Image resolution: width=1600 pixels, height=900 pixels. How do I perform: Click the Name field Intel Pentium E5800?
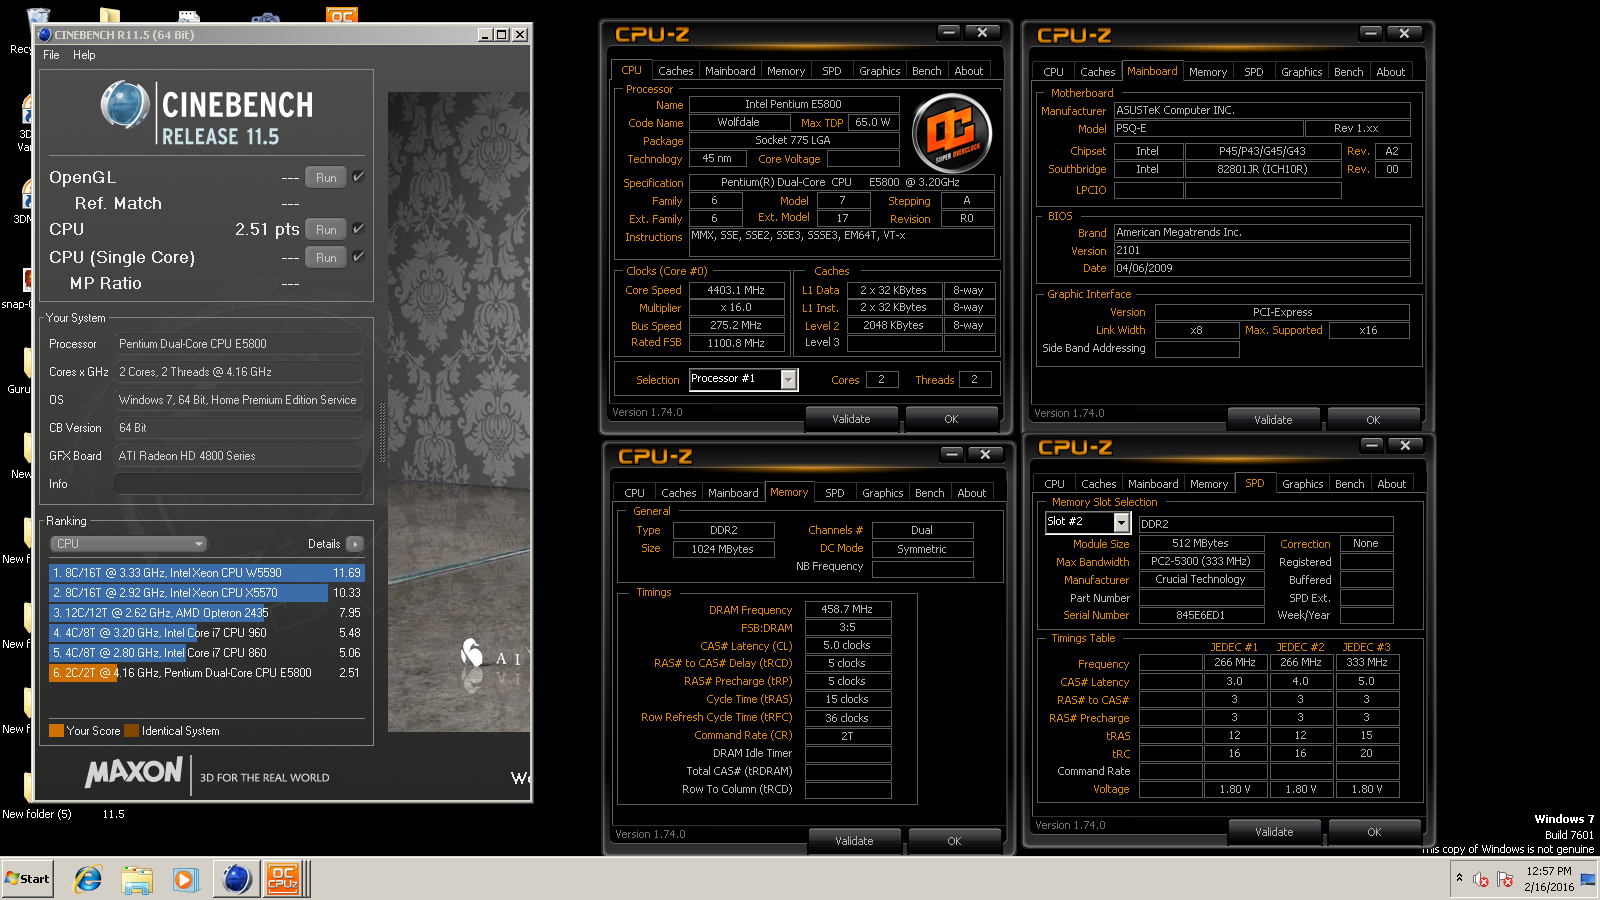(794, 104)
